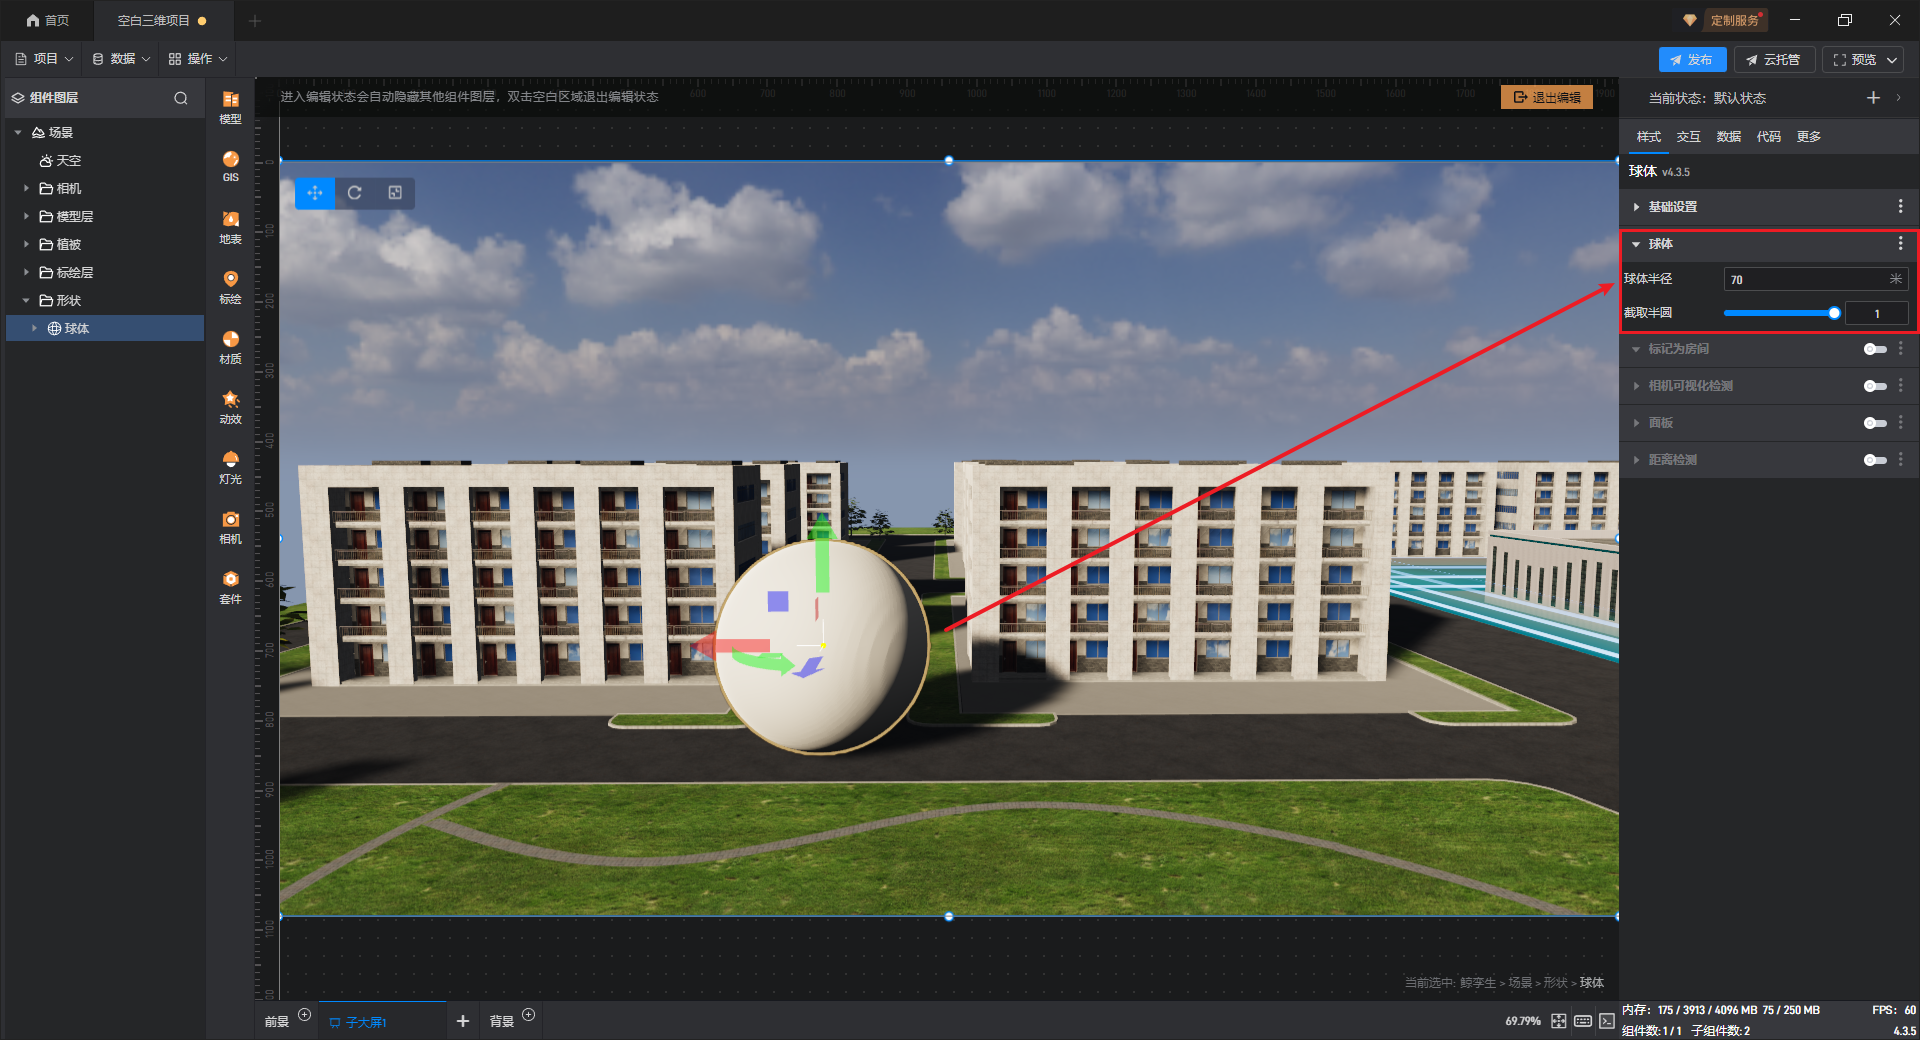1920x1040 pixels.
Task: Click the 球体半径 input field
Action: pos(1816,280)
